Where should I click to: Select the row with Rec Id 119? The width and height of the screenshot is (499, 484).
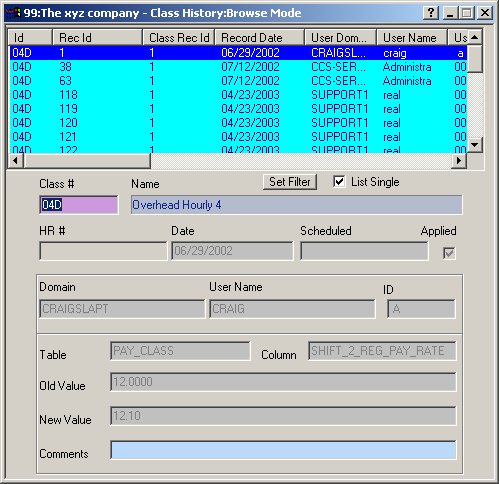[x=238, y=109]
